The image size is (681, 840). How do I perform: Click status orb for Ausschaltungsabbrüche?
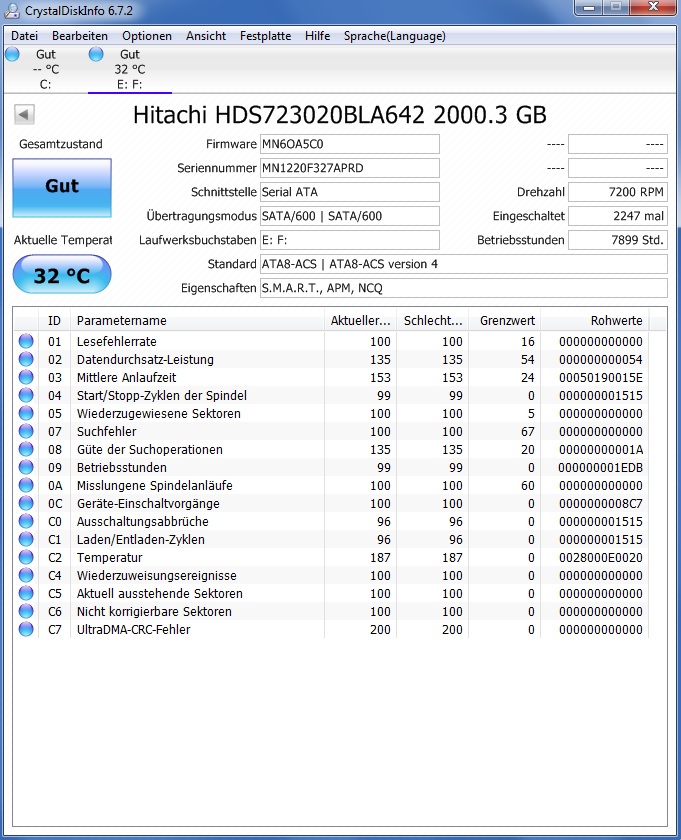point(26,521)
